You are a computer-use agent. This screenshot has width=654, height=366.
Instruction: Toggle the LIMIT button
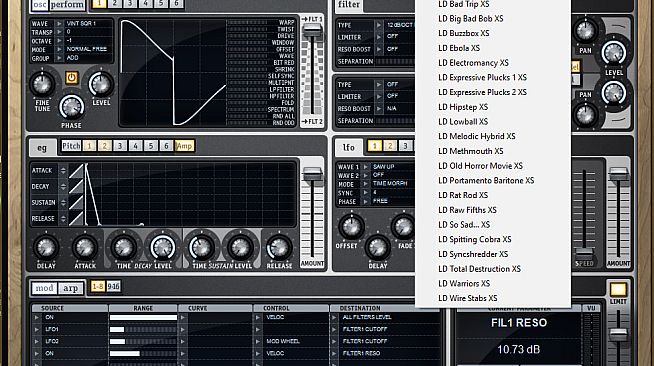click(618, 289)
